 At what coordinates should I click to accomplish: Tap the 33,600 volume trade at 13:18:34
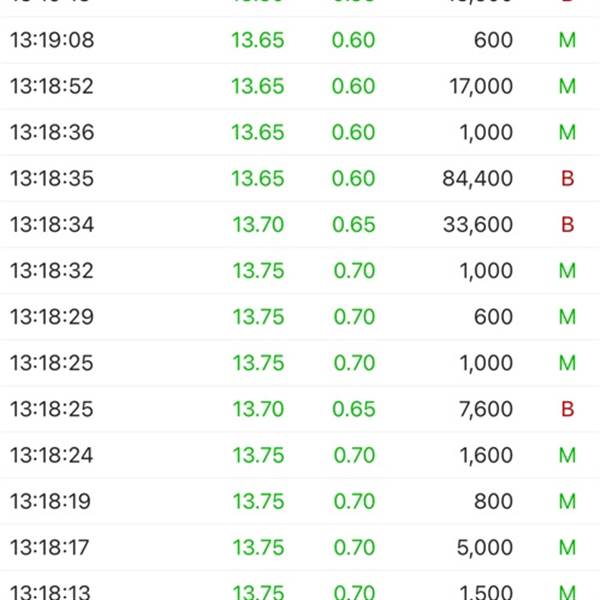pos(300,225)
